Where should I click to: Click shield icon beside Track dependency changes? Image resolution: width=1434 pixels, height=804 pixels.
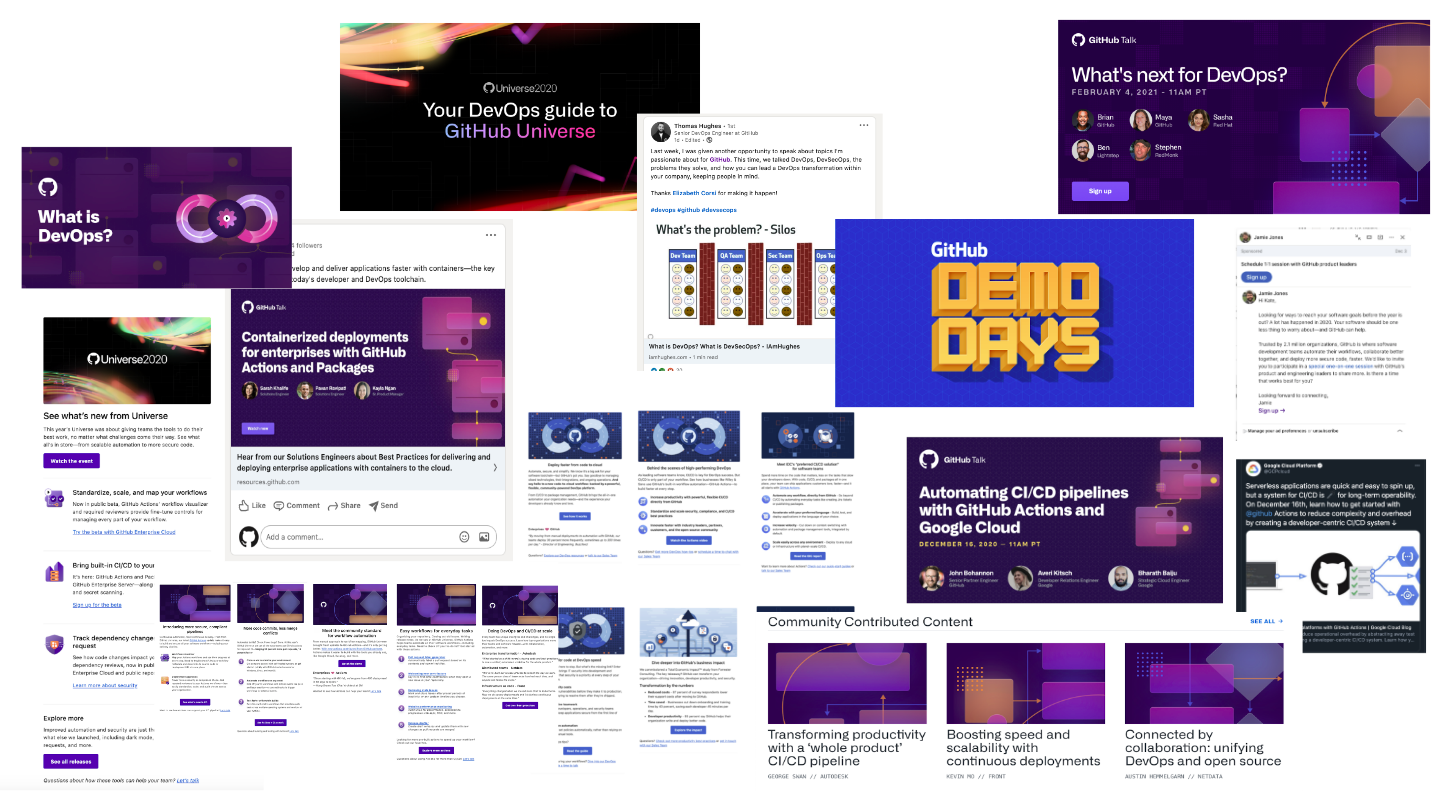tap(54, 644)
